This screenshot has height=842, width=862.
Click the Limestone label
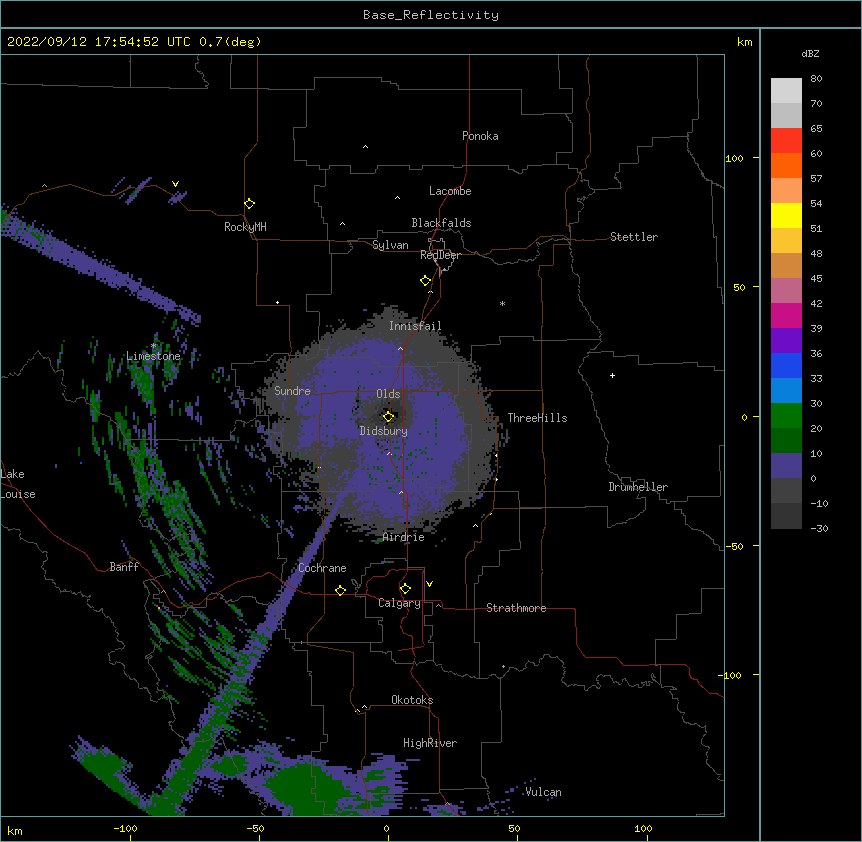153,356
